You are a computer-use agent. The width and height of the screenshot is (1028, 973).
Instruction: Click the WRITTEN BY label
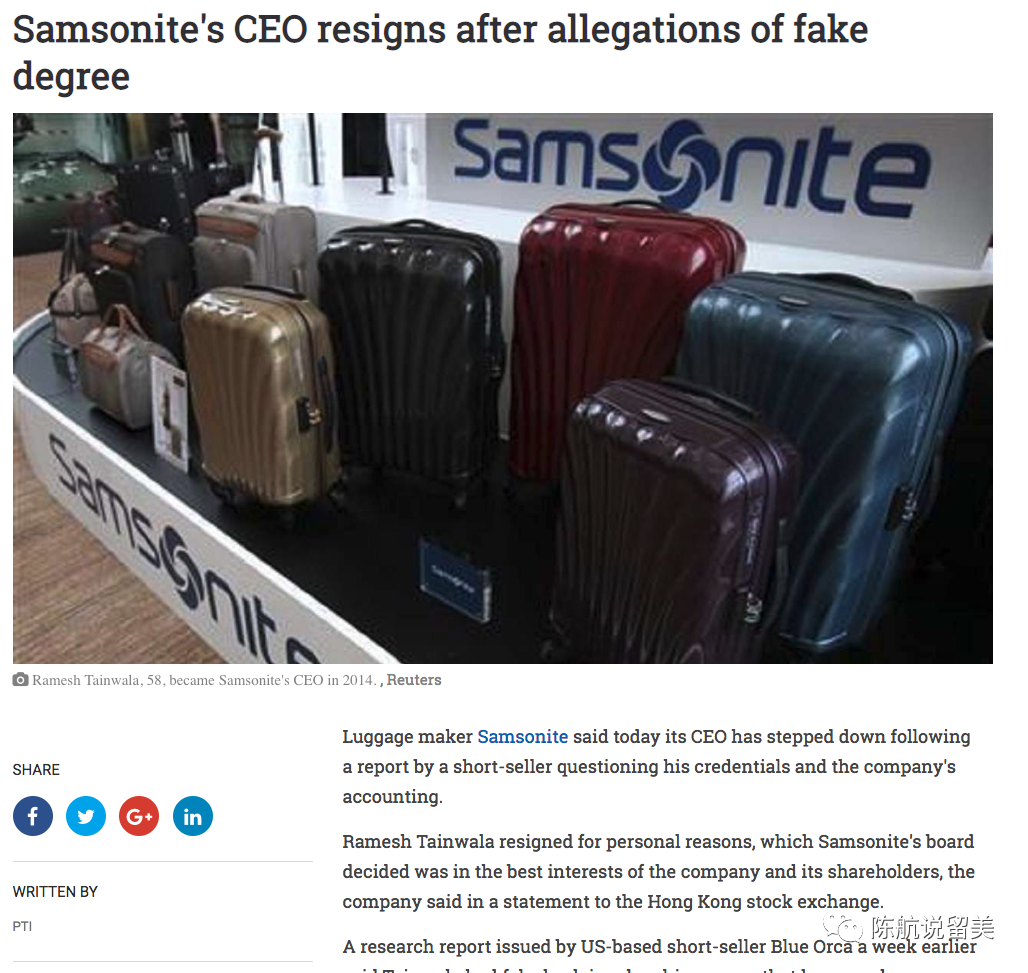55,892
